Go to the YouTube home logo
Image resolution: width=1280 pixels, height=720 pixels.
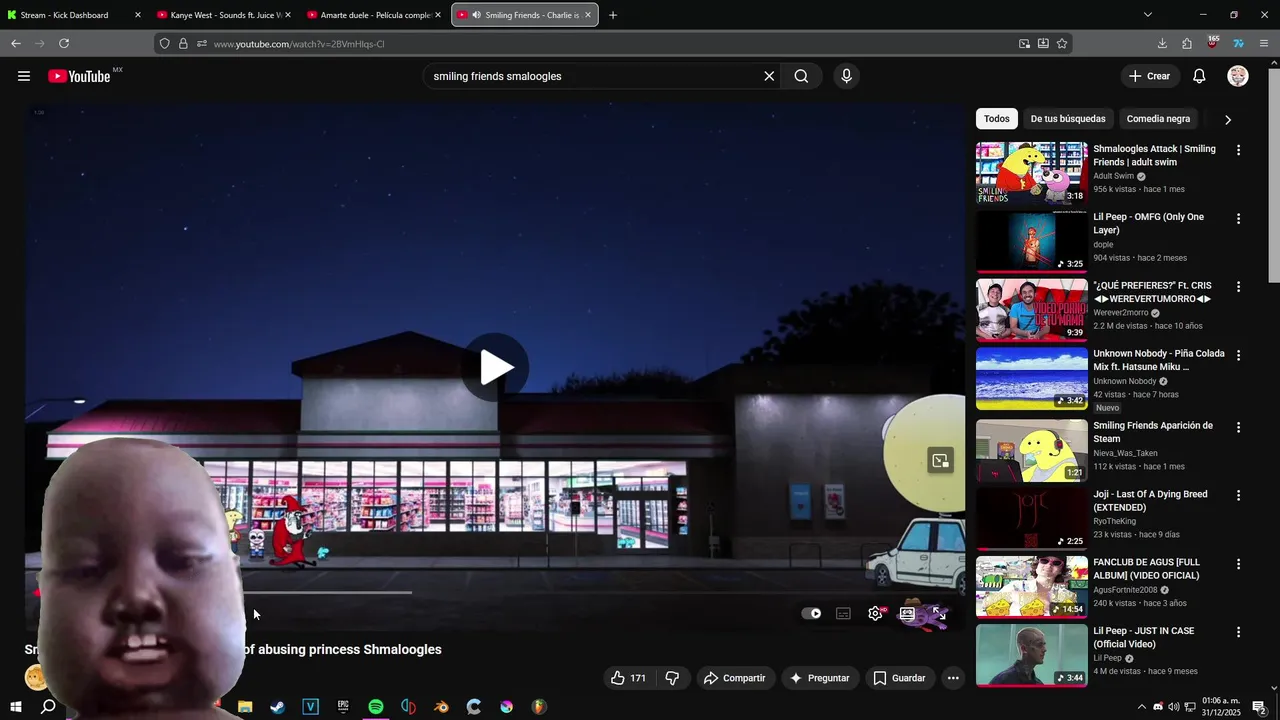(x=79, y=76)
